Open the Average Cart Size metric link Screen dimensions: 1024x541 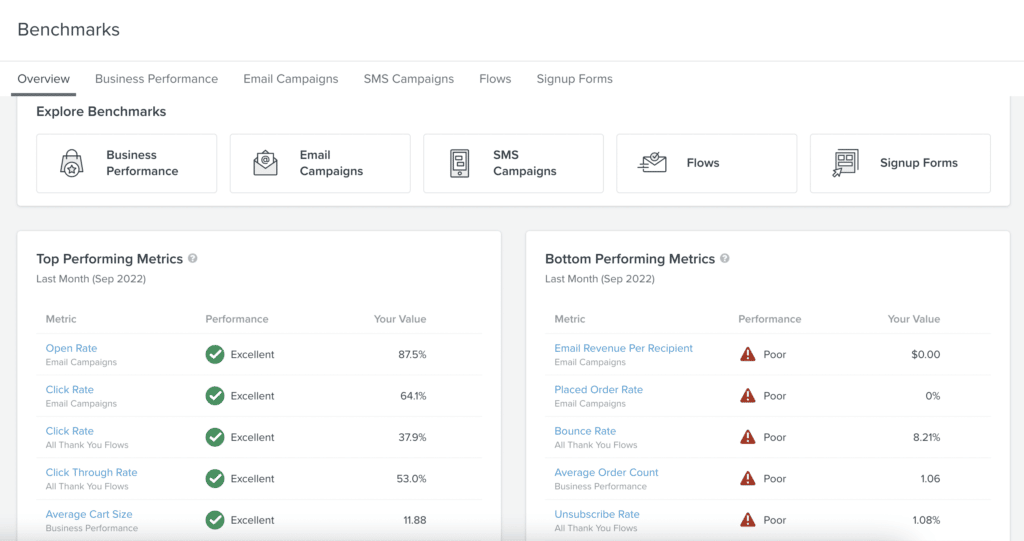coord(89,514)
